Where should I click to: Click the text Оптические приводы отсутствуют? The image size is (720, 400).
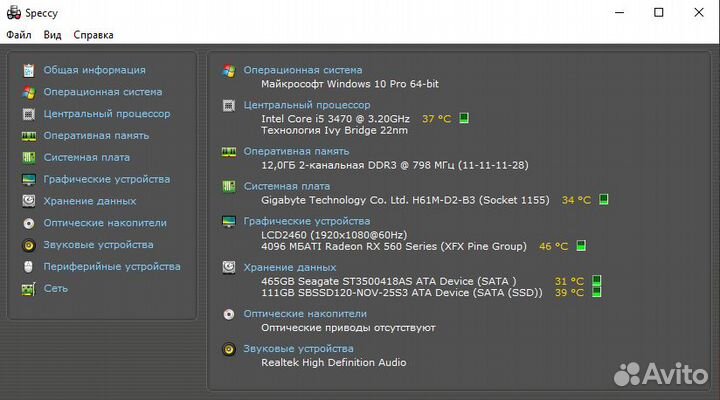pos(348,328)
